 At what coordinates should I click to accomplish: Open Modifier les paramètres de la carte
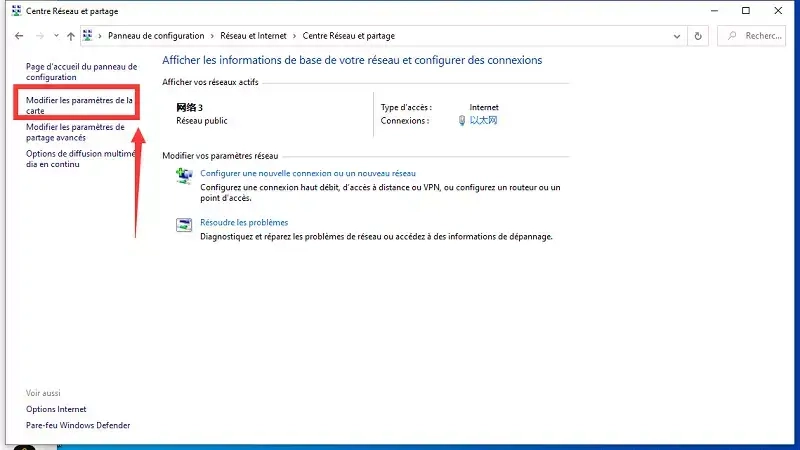(x=79, y=105)
